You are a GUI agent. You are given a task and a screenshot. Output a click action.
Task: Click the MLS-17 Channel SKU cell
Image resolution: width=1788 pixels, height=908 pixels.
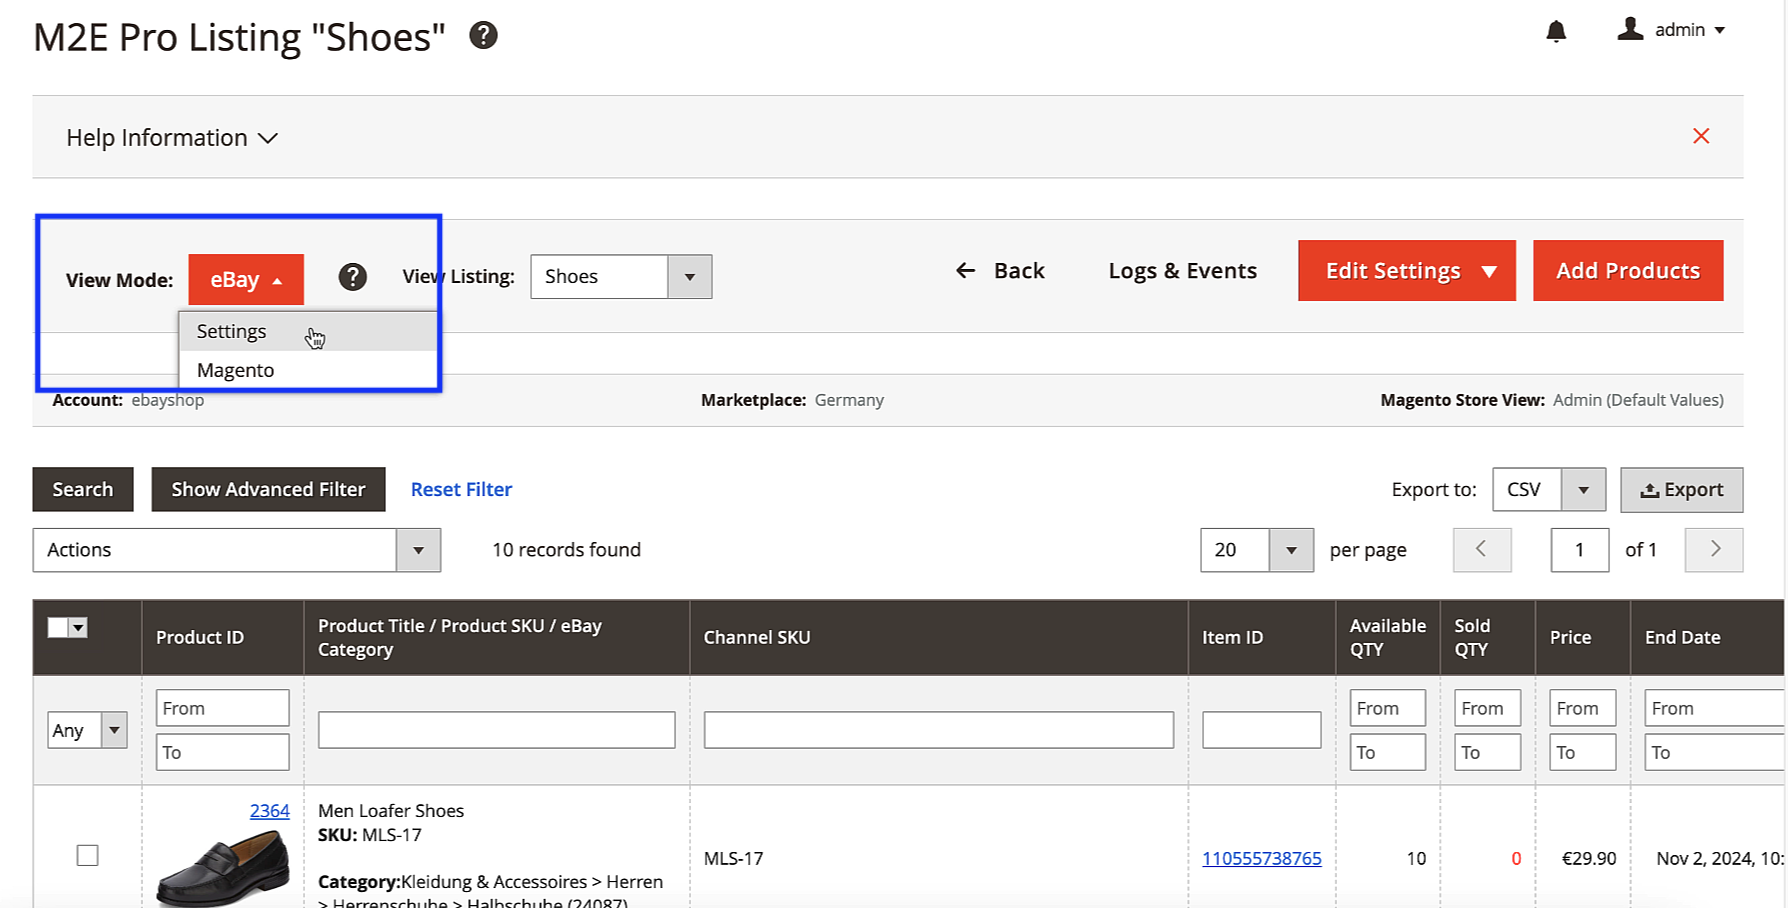pyautogui.click(x=733, y=858)
